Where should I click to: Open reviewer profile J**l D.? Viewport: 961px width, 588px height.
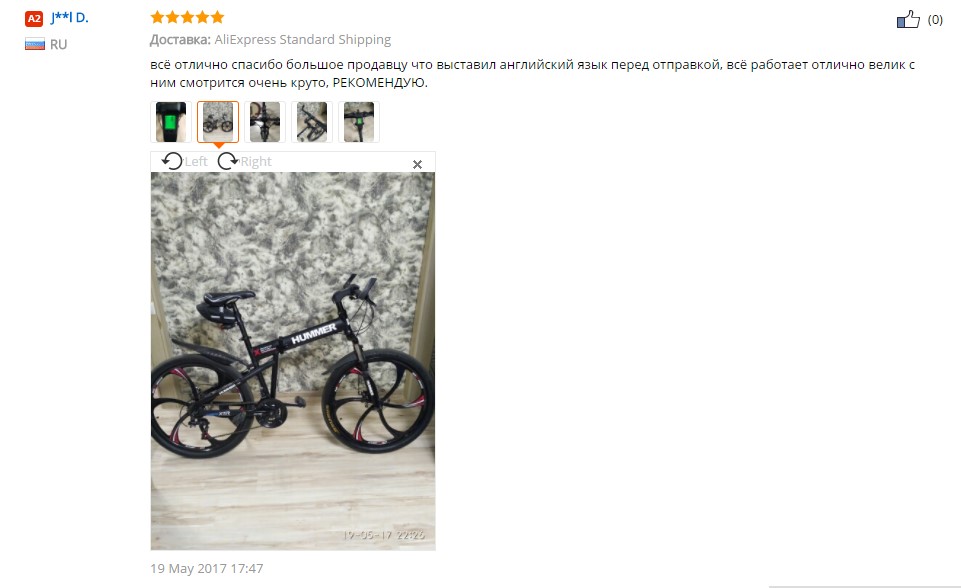pyautogui.click(x=69, y=18)
